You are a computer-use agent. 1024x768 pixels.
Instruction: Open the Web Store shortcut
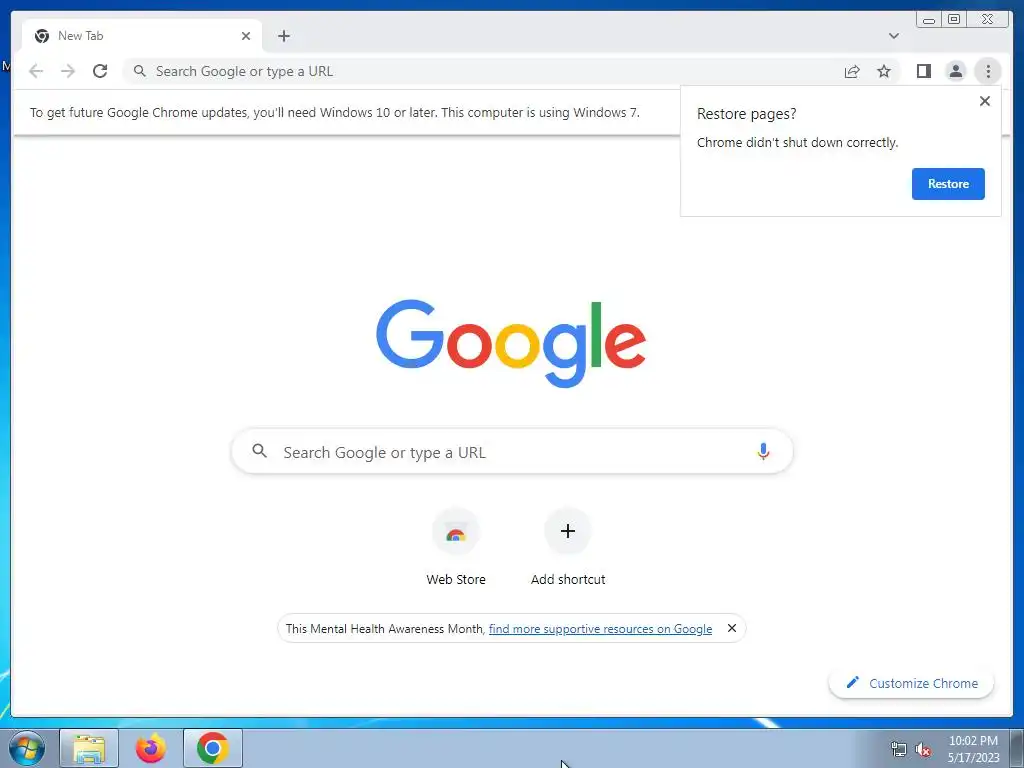456,547
